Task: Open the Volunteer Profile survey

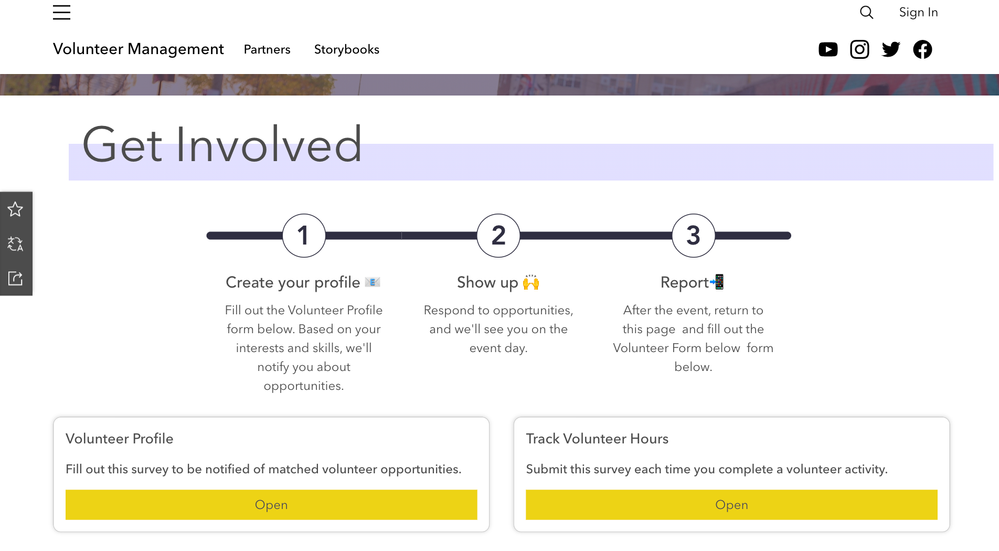Action: click(x=271, y=505)
